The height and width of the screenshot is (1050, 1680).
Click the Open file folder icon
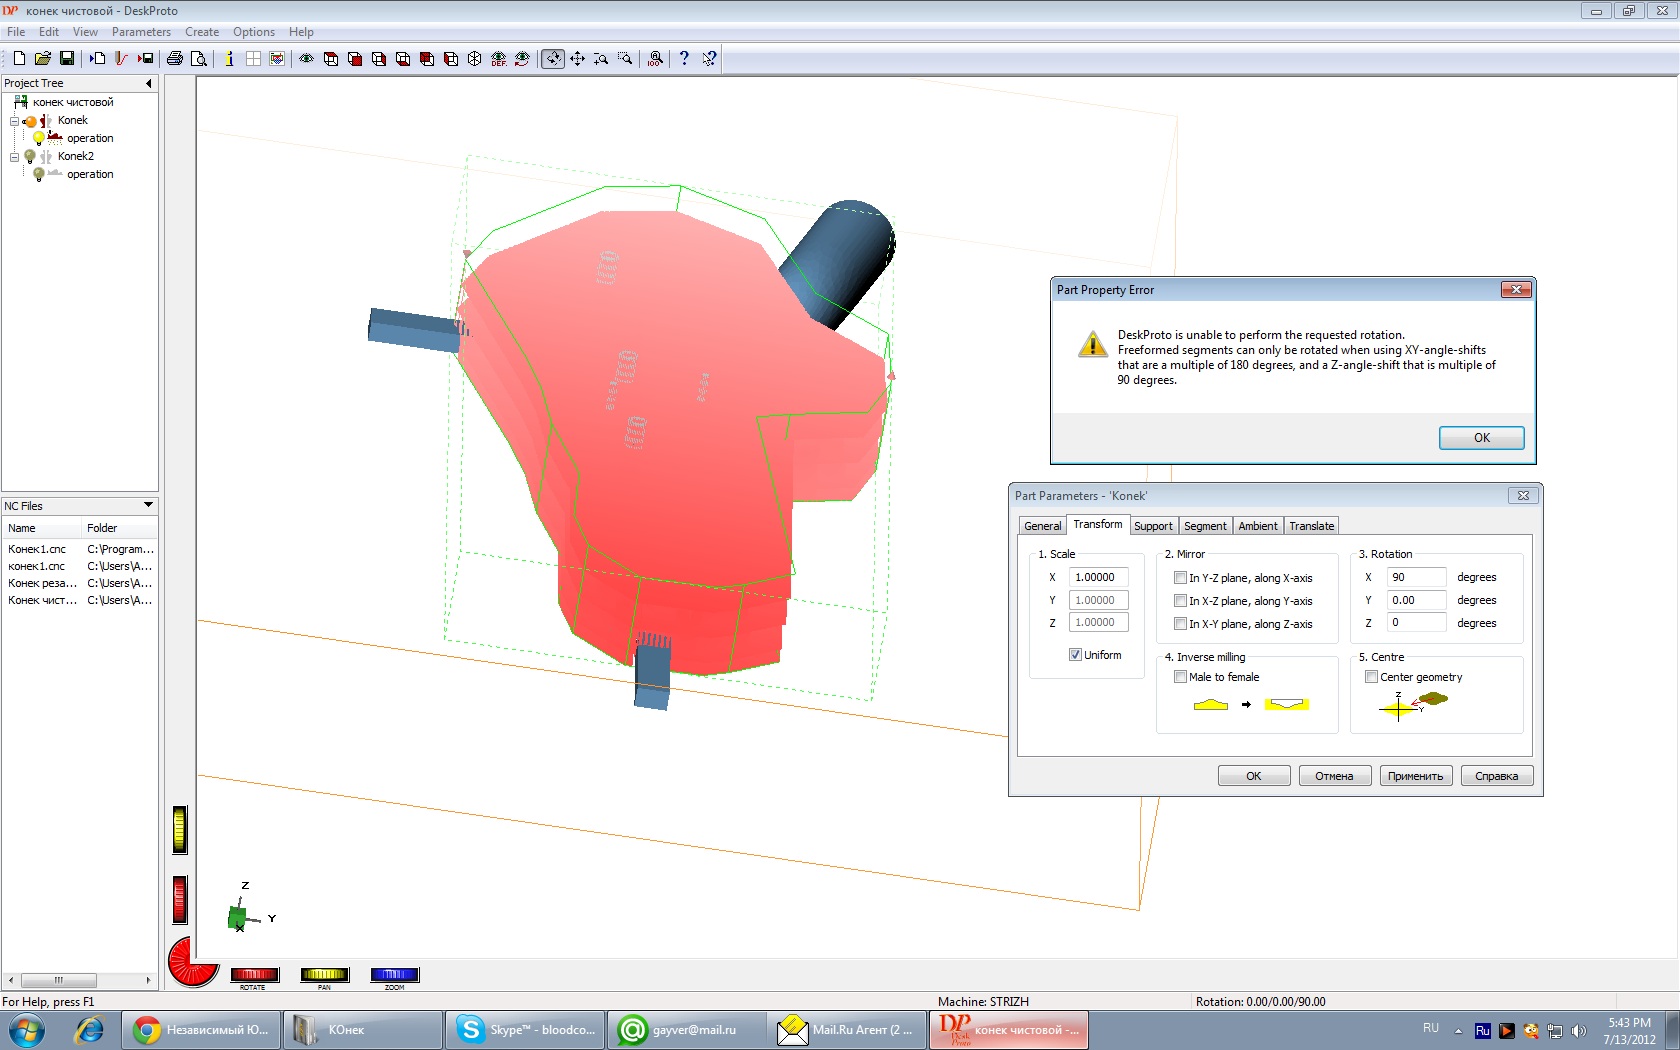coord(43,59)
